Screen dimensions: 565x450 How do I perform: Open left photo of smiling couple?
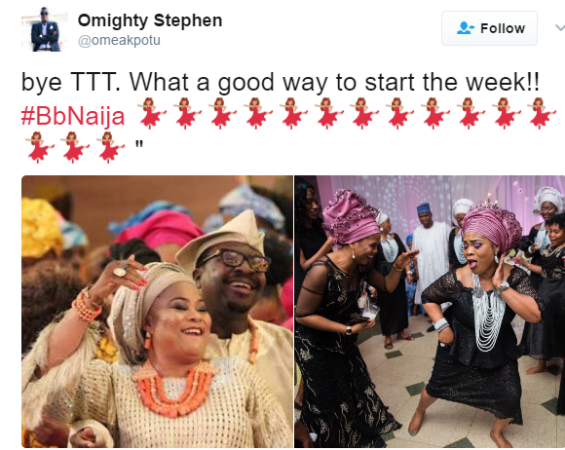157,312
